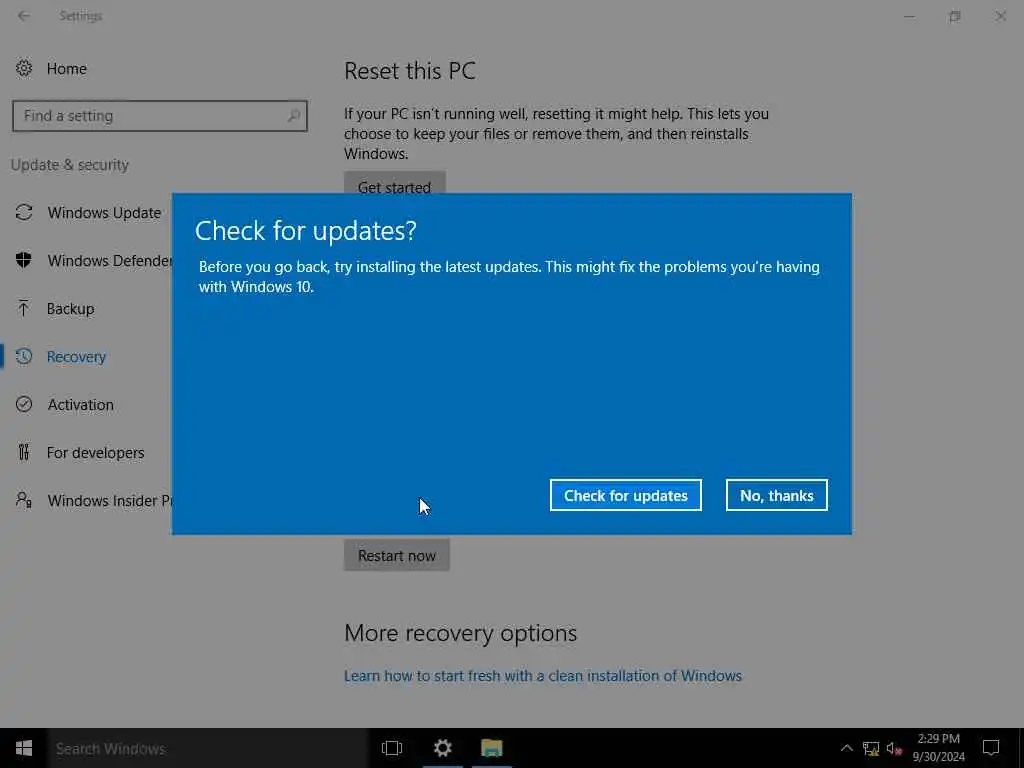Click the magnifier icon in search box
The height and width of the screenshot is (768, 1024).
pos(294,116)
